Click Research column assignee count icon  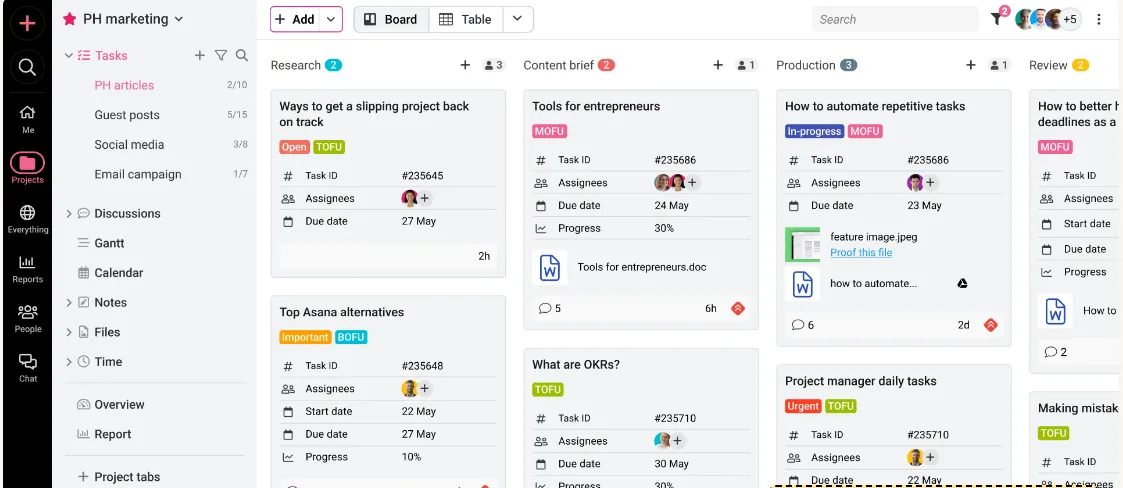494,65
